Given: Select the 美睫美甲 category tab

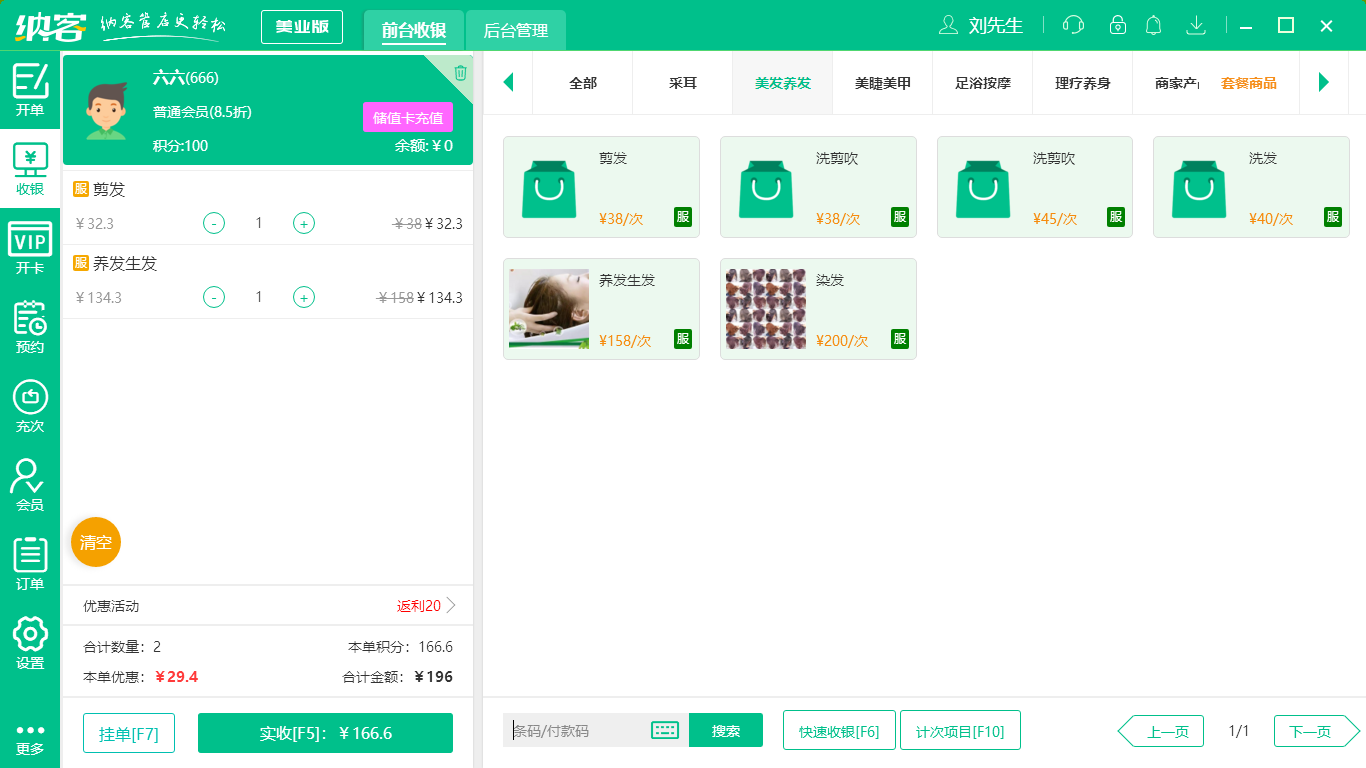Looking at the screenshot, I should click(882, 83).
